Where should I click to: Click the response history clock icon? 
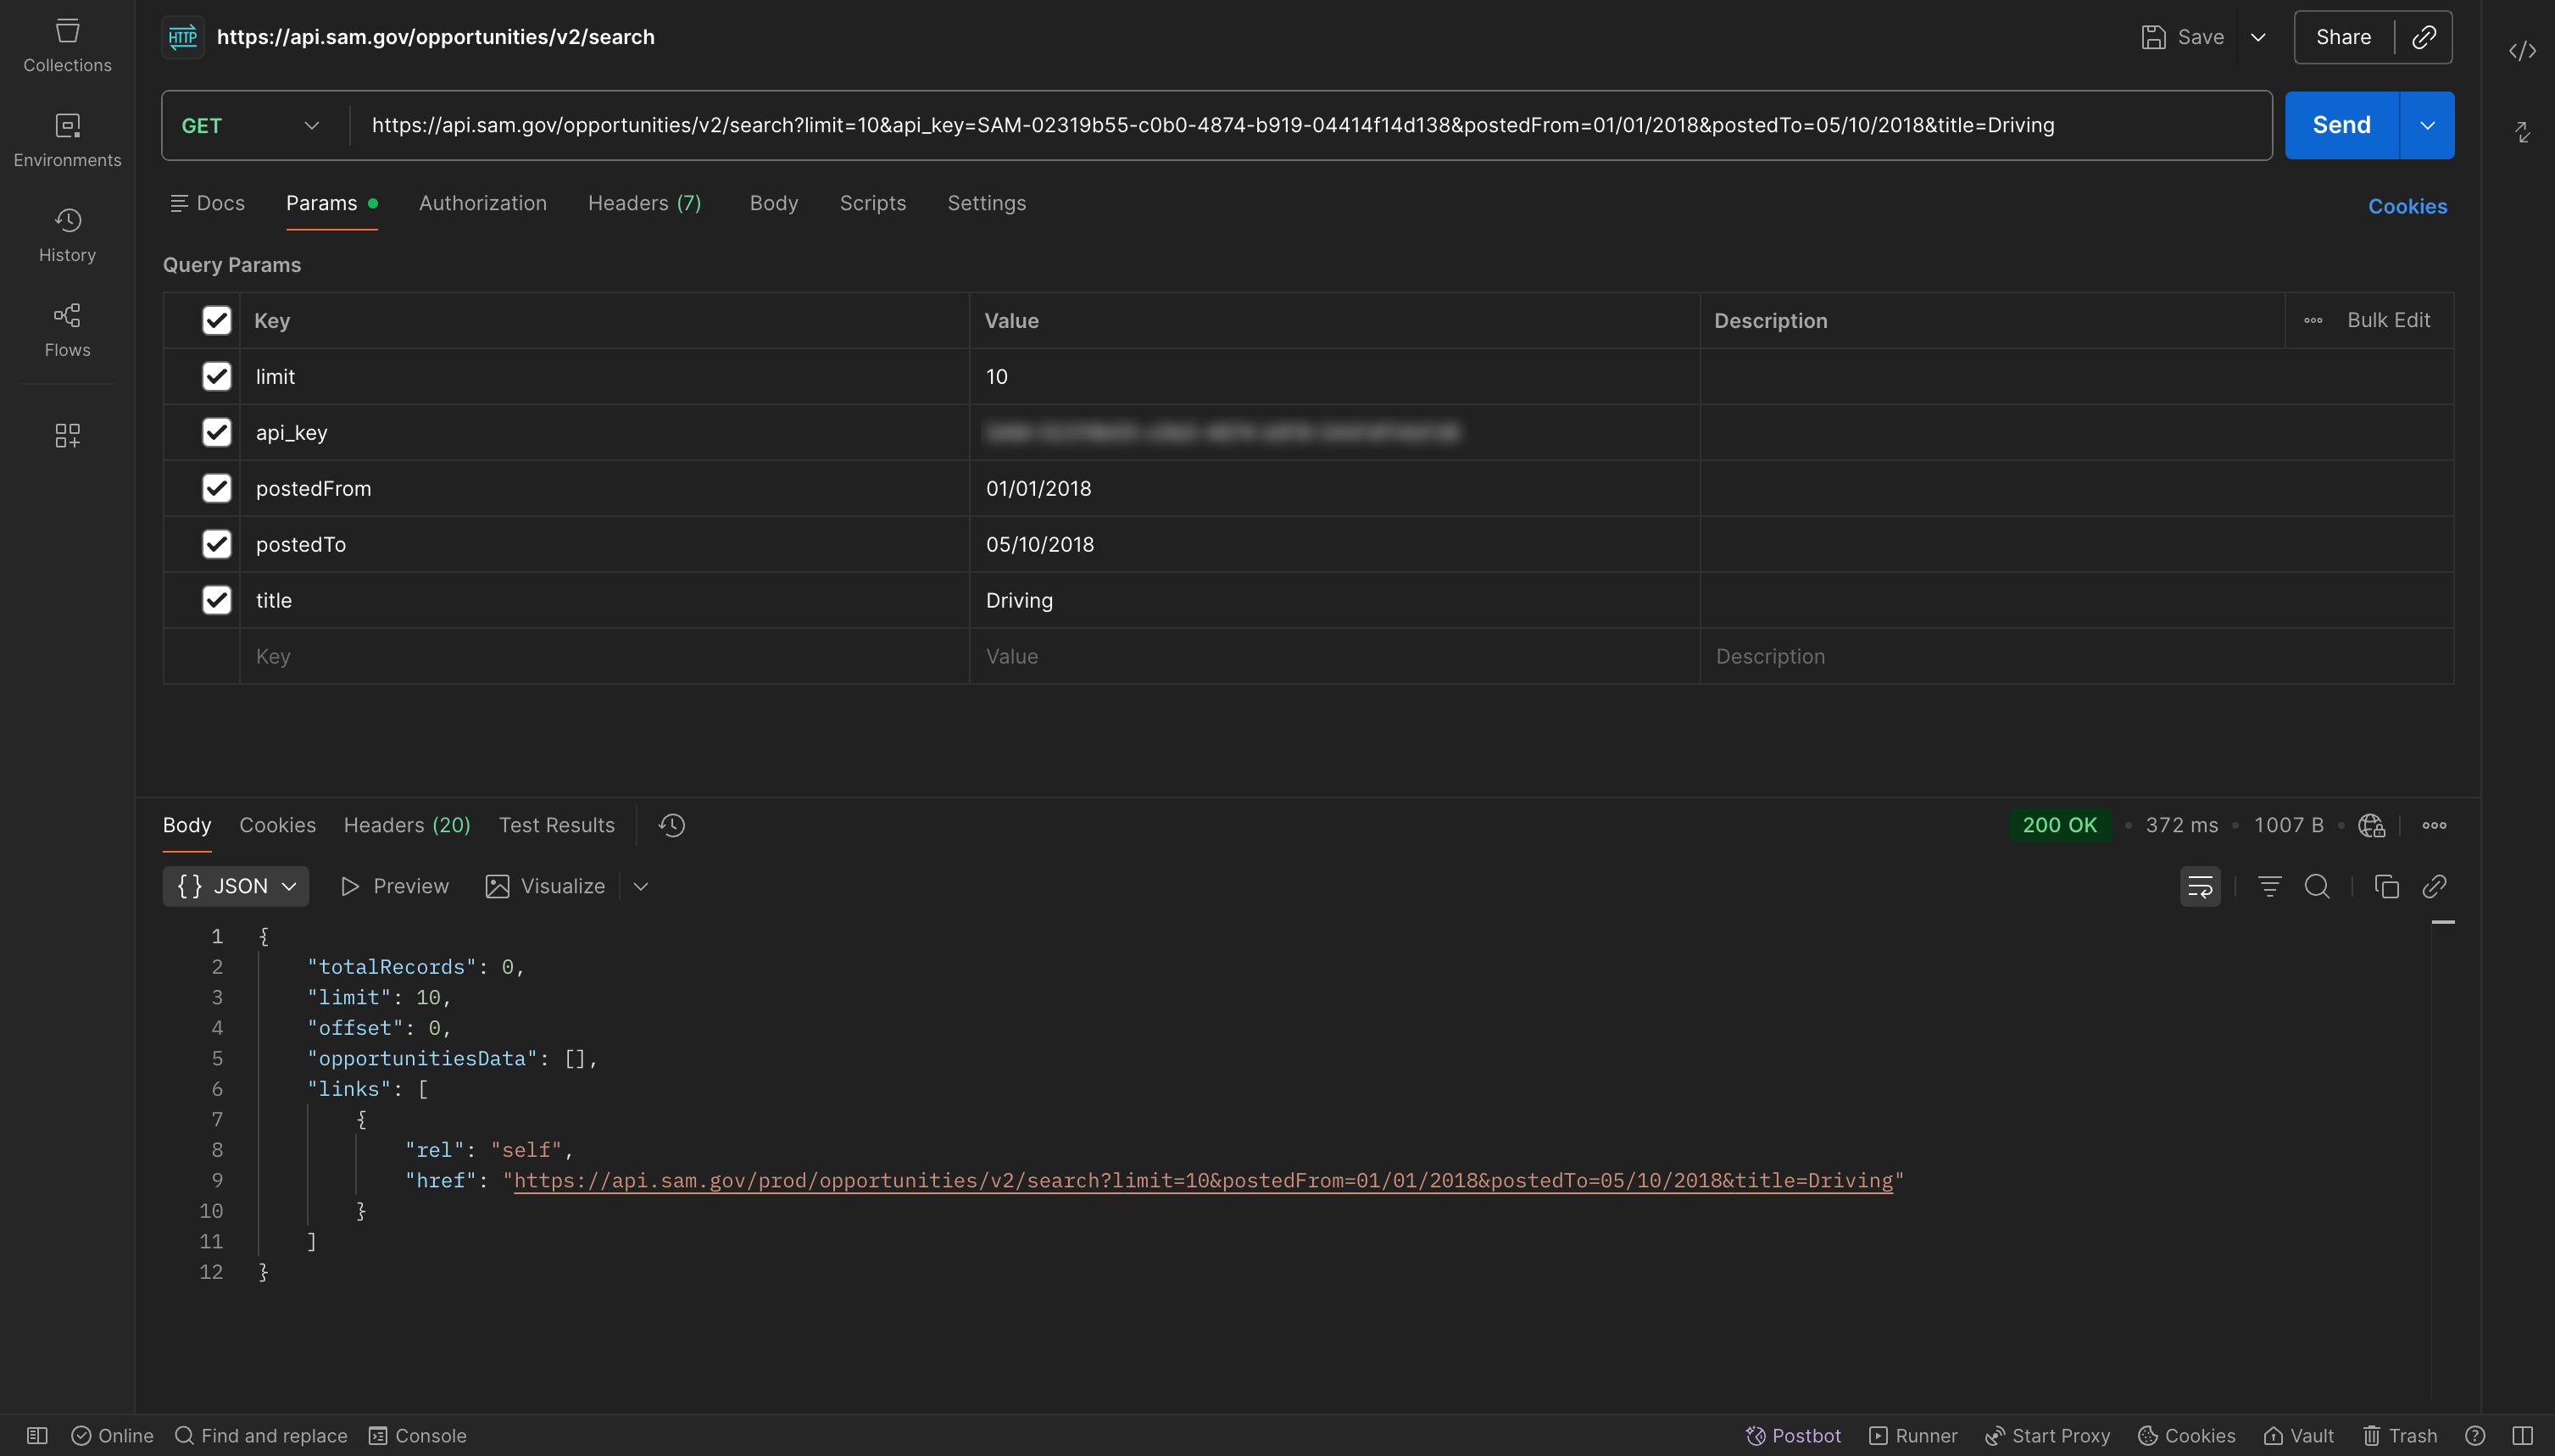point(672,825)
